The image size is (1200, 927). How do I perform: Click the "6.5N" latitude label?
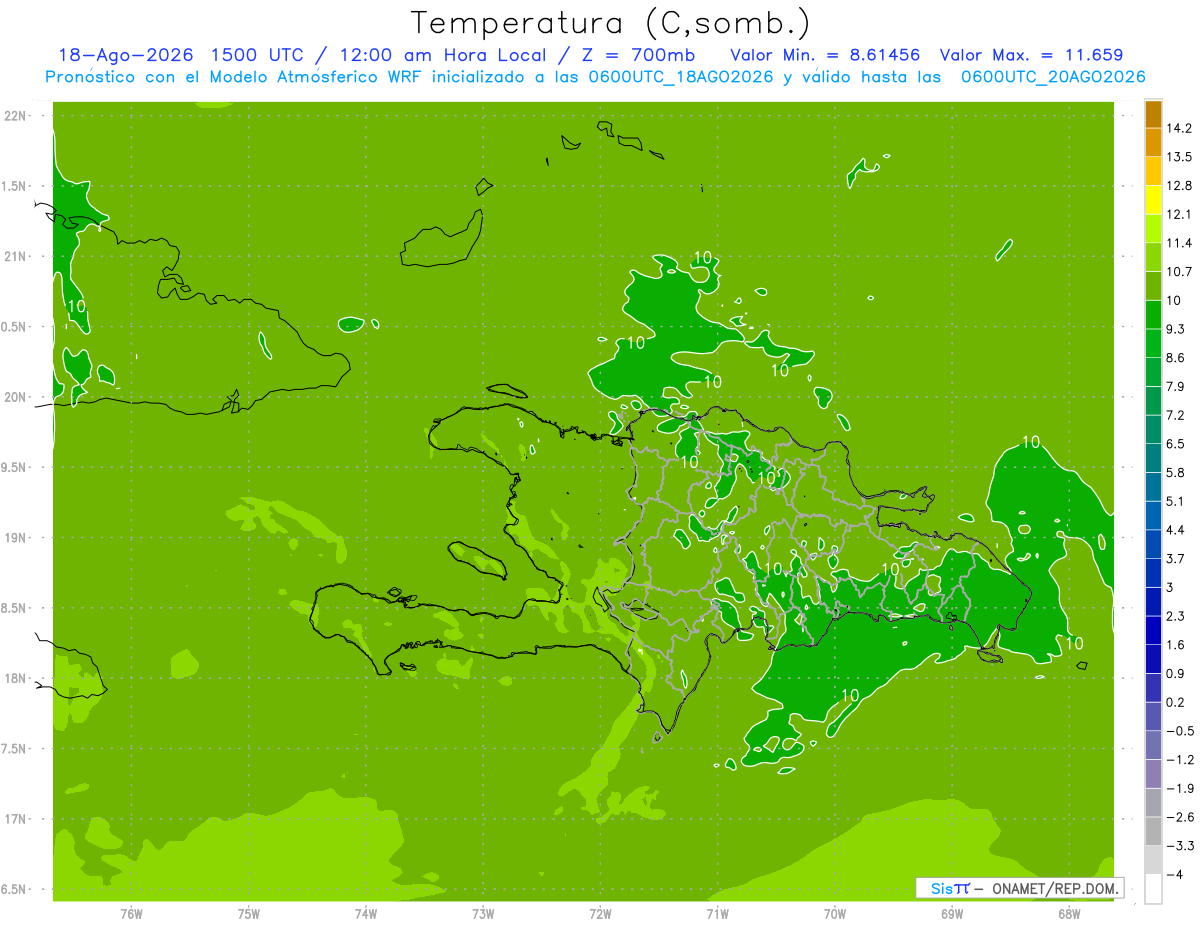pos(15,890)
